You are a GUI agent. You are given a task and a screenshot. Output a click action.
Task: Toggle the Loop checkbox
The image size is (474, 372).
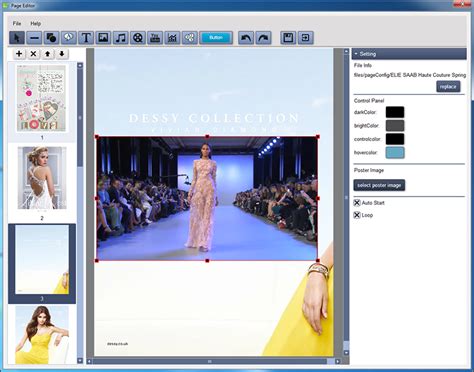[x=357, y=215]
